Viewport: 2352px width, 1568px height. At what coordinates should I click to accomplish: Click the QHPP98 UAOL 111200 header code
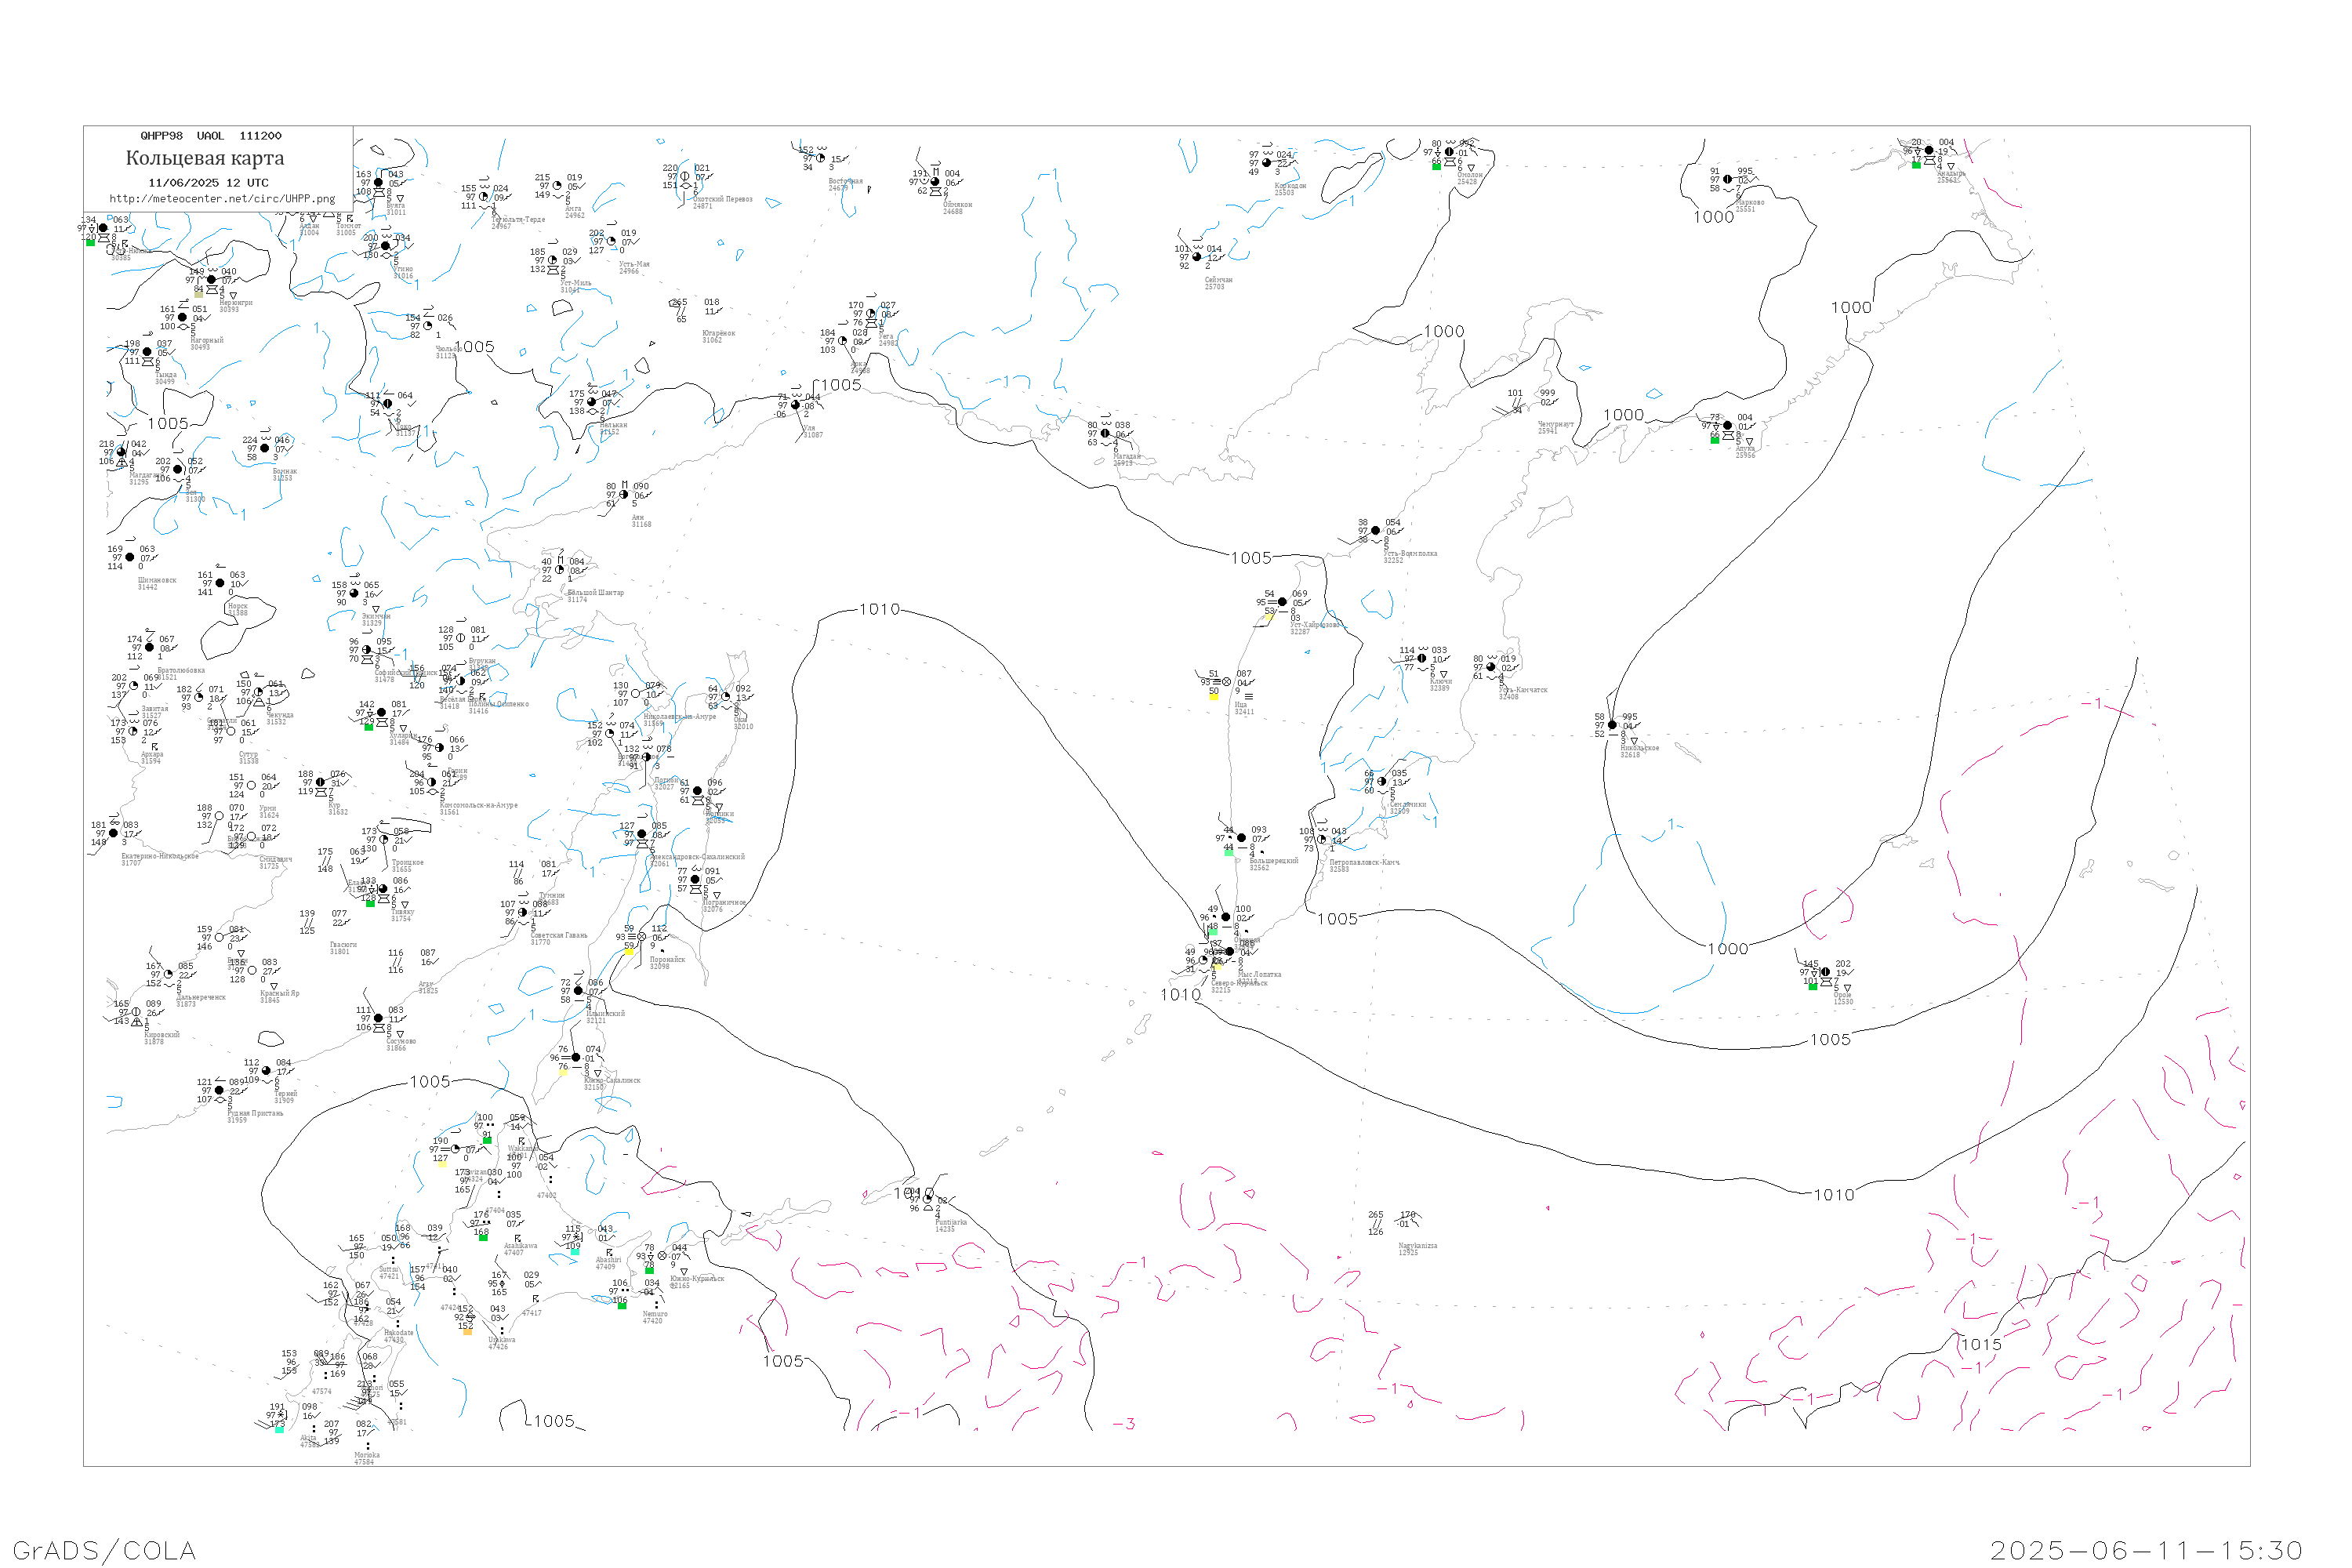pyautogui.click(x=211, y=136)
